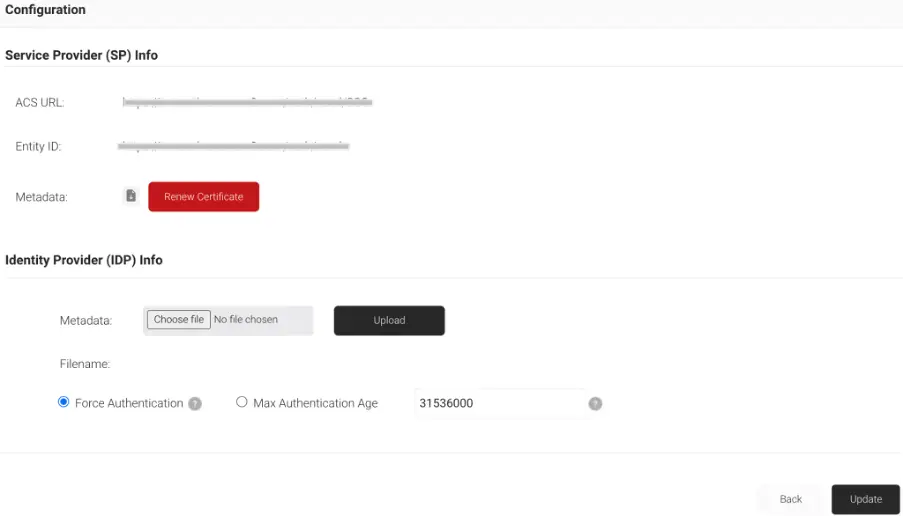Click the Service Provider (SP) Info heading

tap(81, 55)
